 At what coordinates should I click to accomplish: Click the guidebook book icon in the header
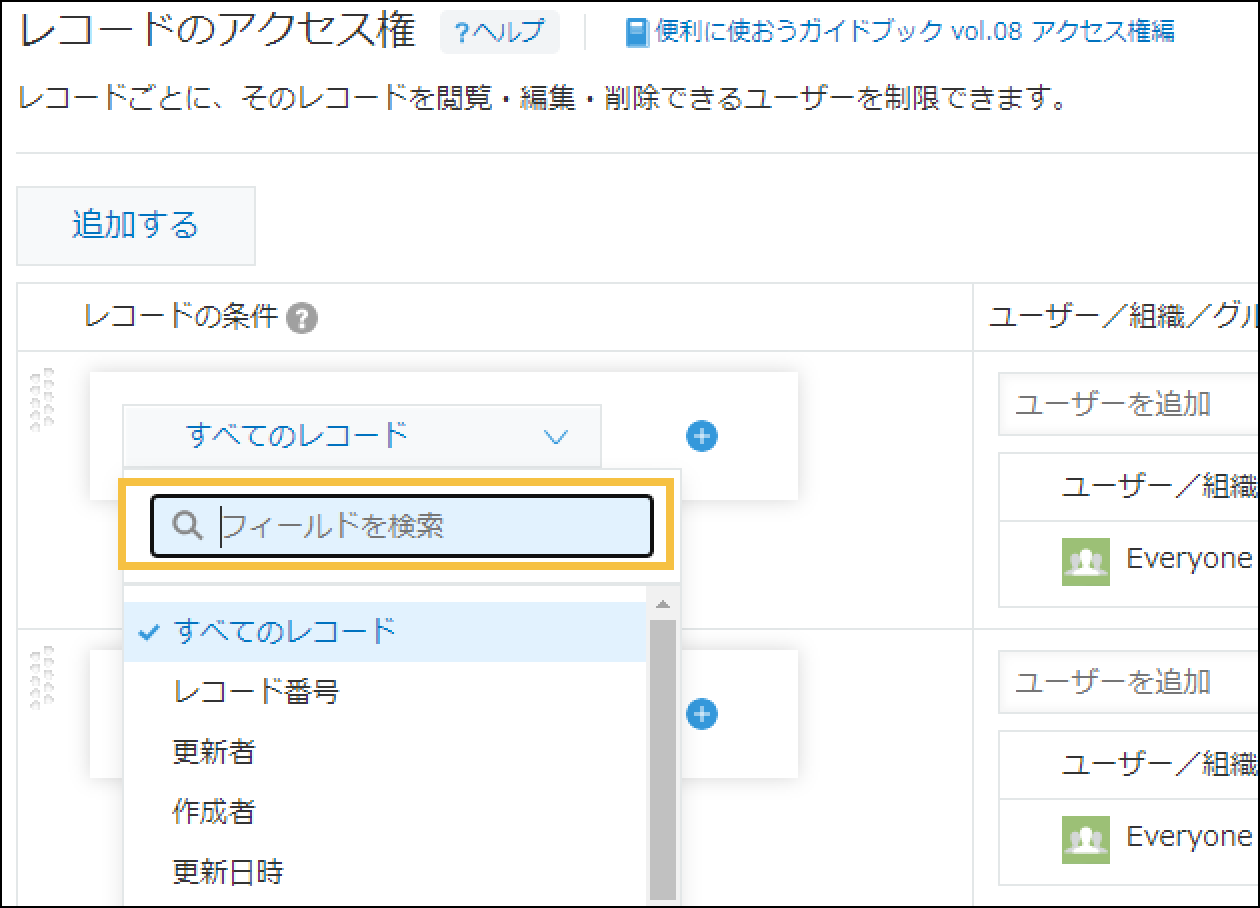click(638, 30)
